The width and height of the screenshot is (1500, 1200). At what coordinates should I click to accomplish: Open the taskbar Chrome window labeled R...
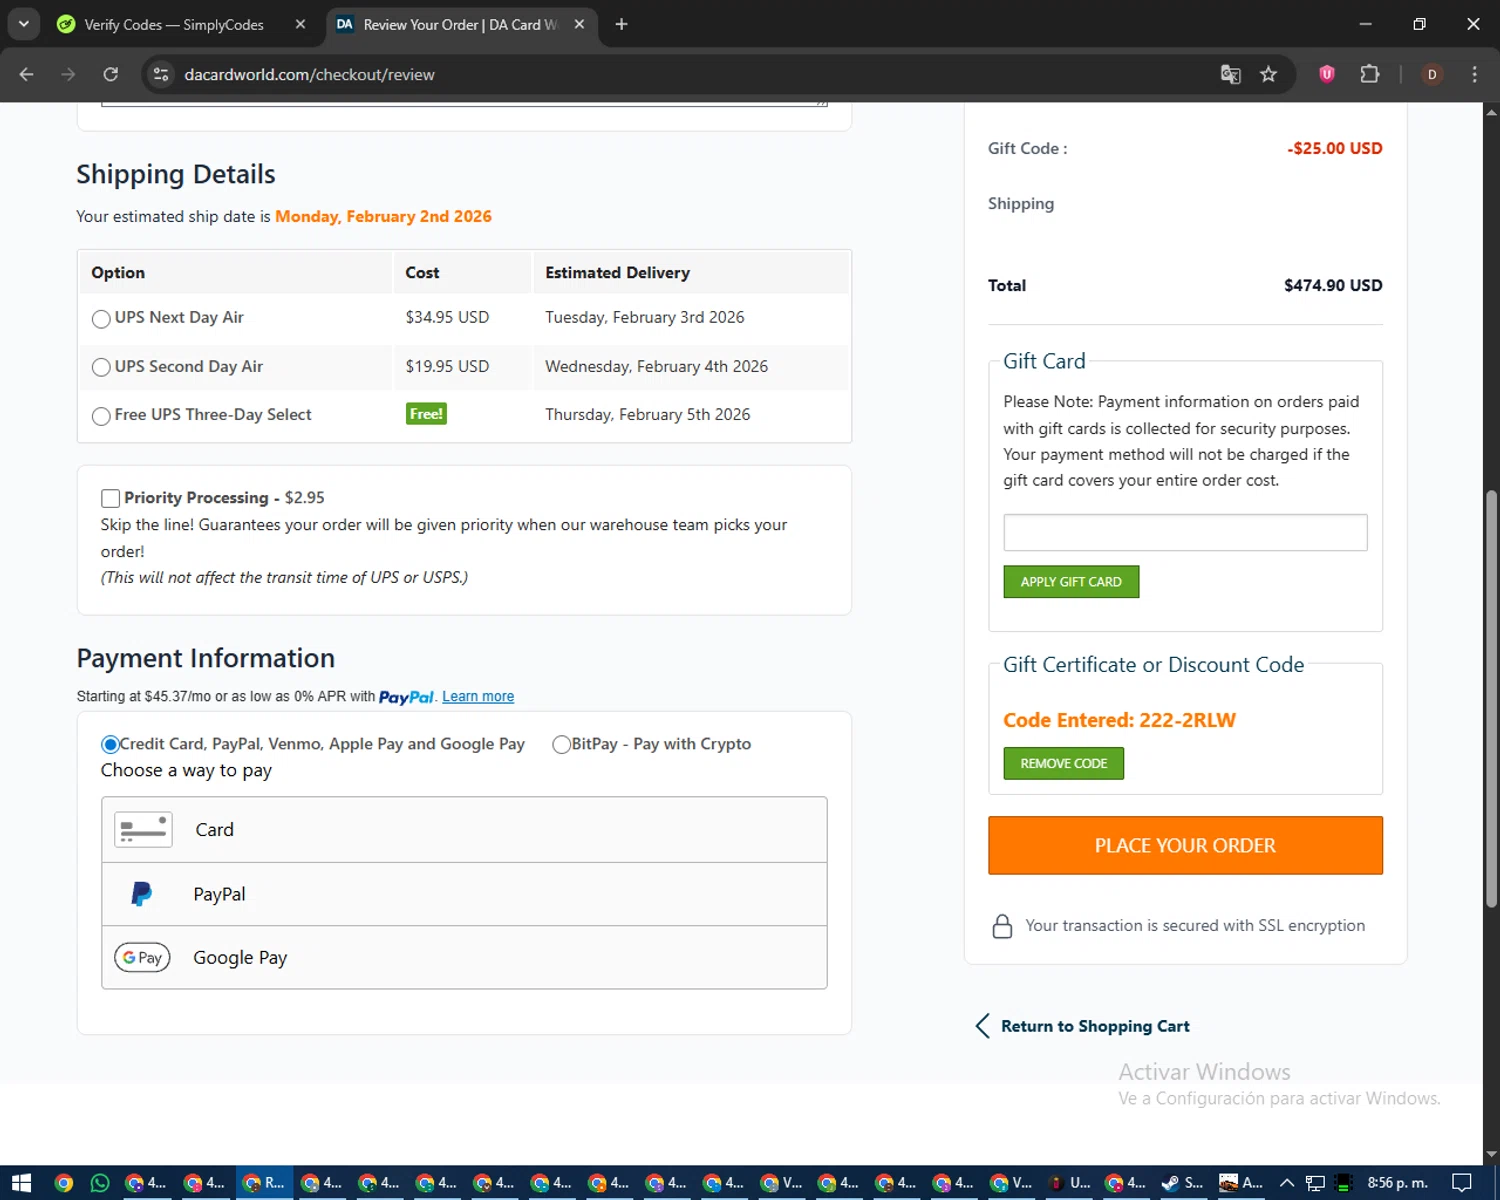(264, 1183)
